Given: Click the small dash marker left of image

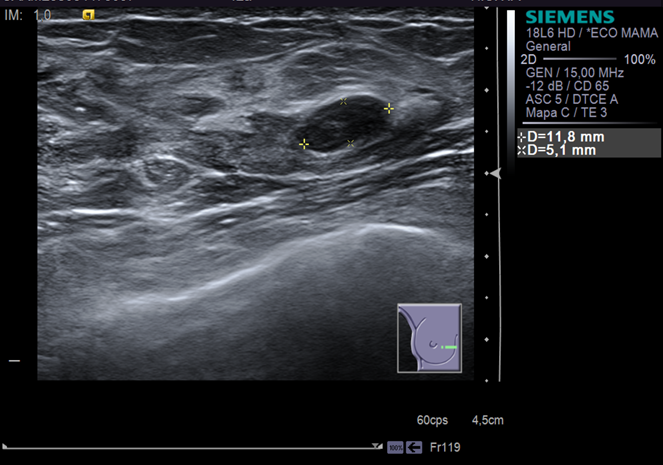Looking at the screenshot, I should tap(14, 361).
